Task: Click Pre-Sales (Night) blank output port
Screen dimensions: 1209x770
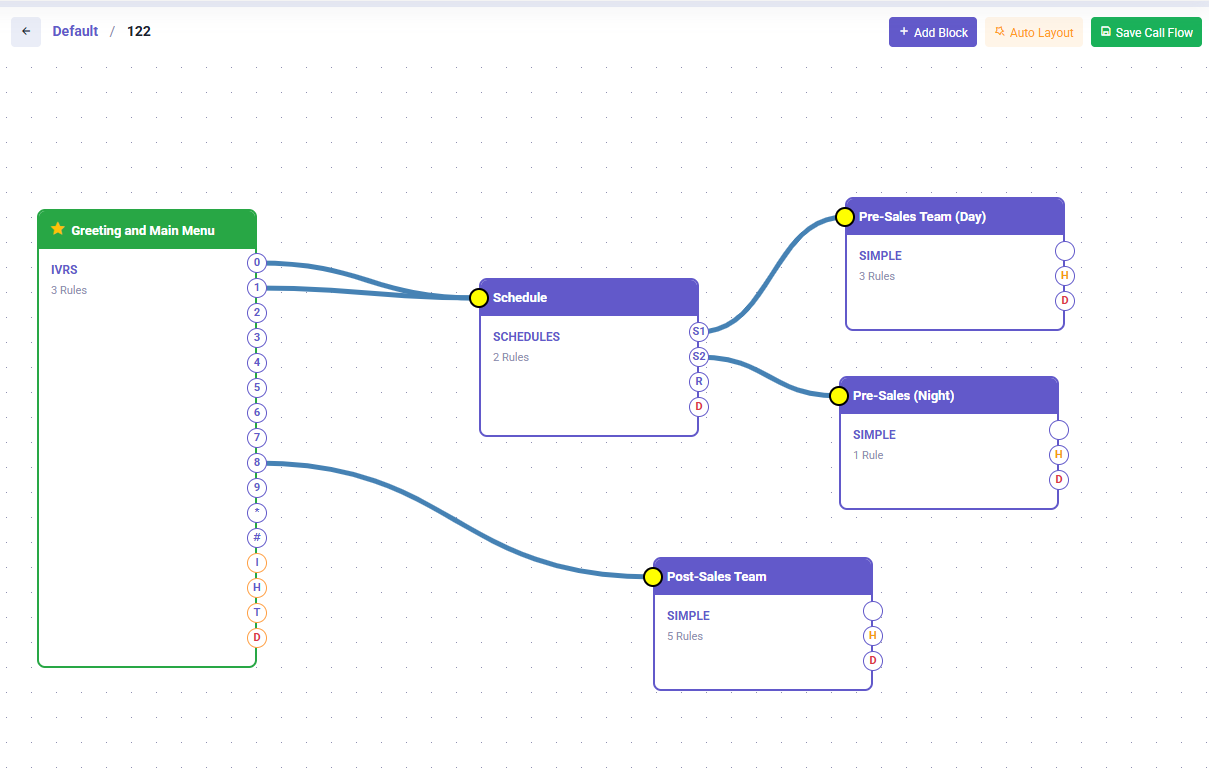Action: pos(1059,430)
